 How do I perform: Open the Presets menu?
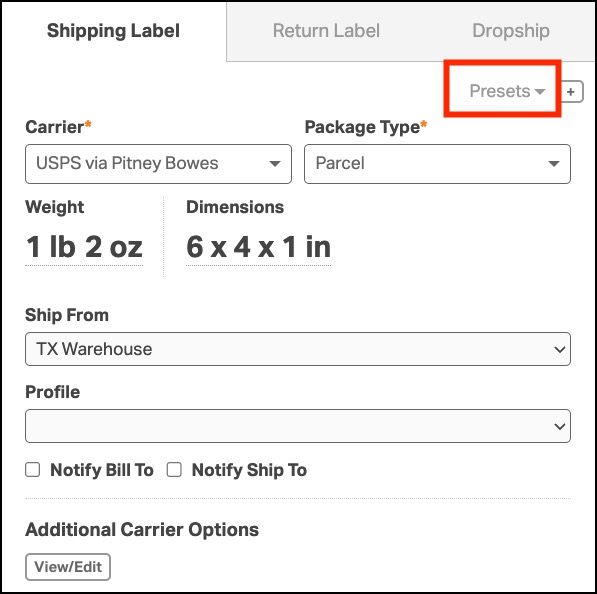pos(507,91)
